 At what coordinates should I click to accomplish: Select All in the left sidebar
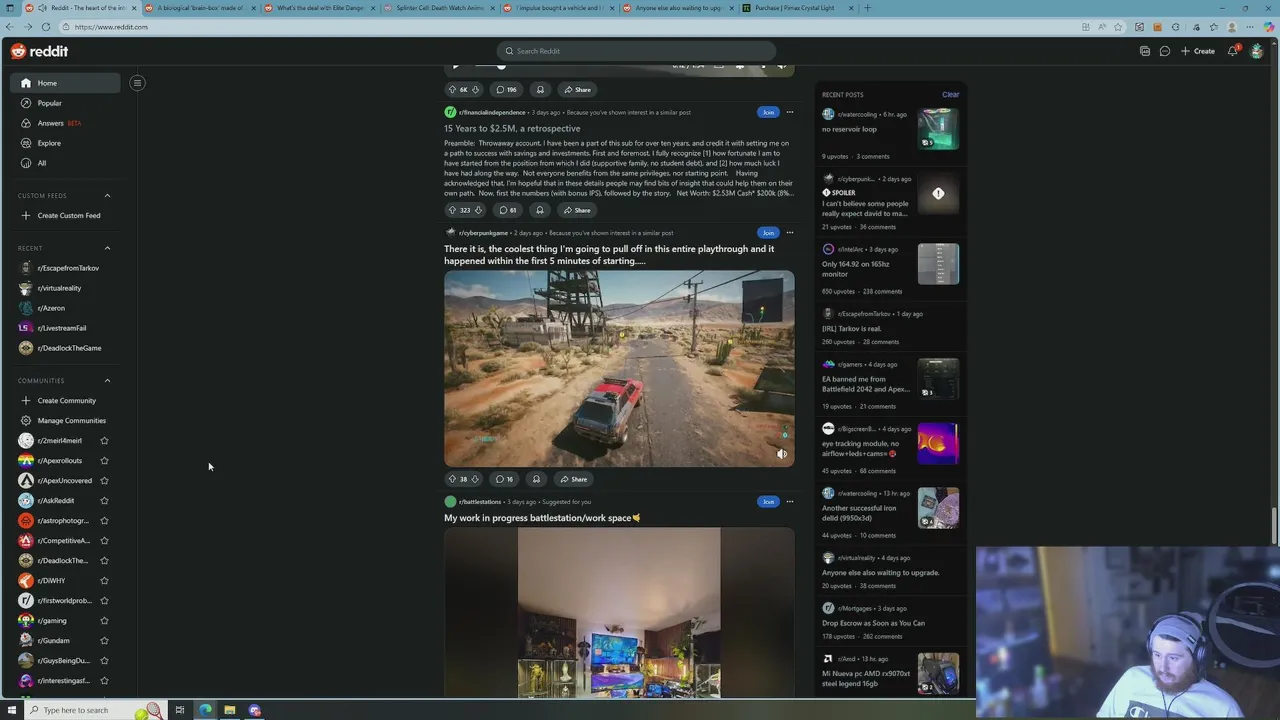66,163
